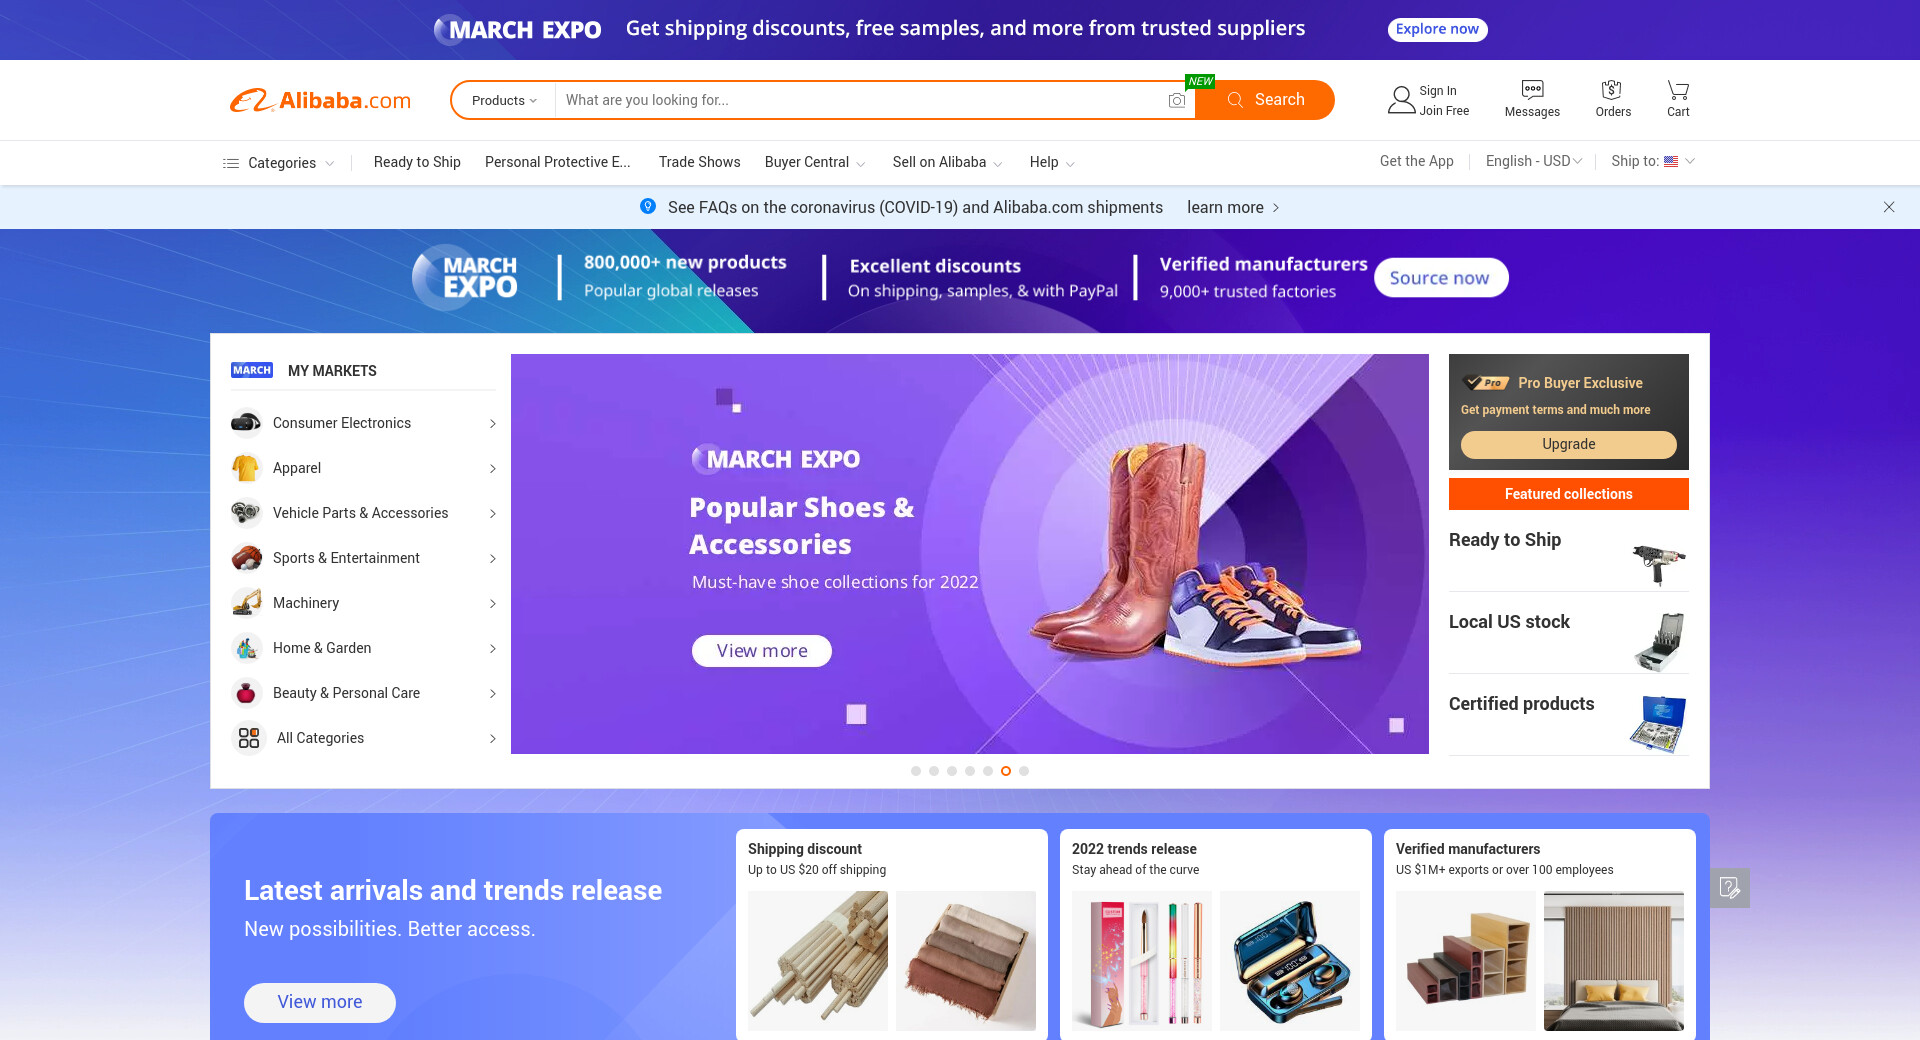This screenshot has width=1920, height=1040.
Task: Expand the English - USD language dropdown
Action: click(1534, 161)
